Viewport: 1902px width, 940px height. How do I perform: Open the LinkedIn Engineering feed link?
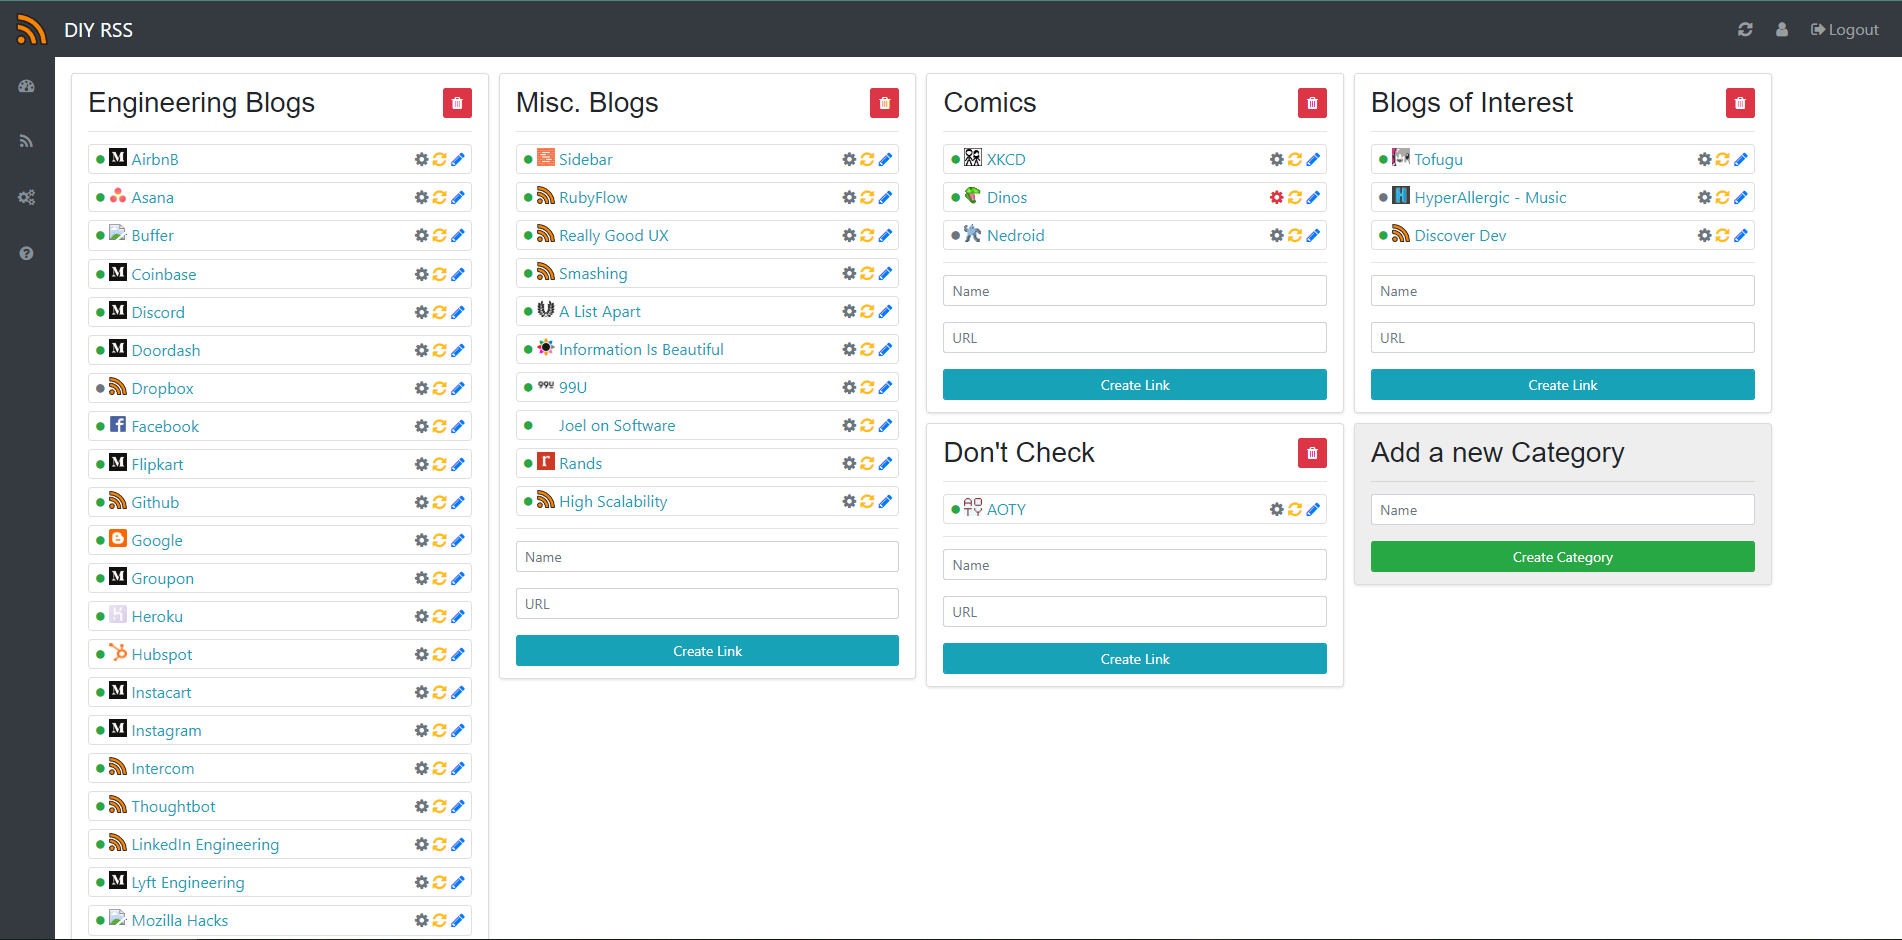coord(205,844)
